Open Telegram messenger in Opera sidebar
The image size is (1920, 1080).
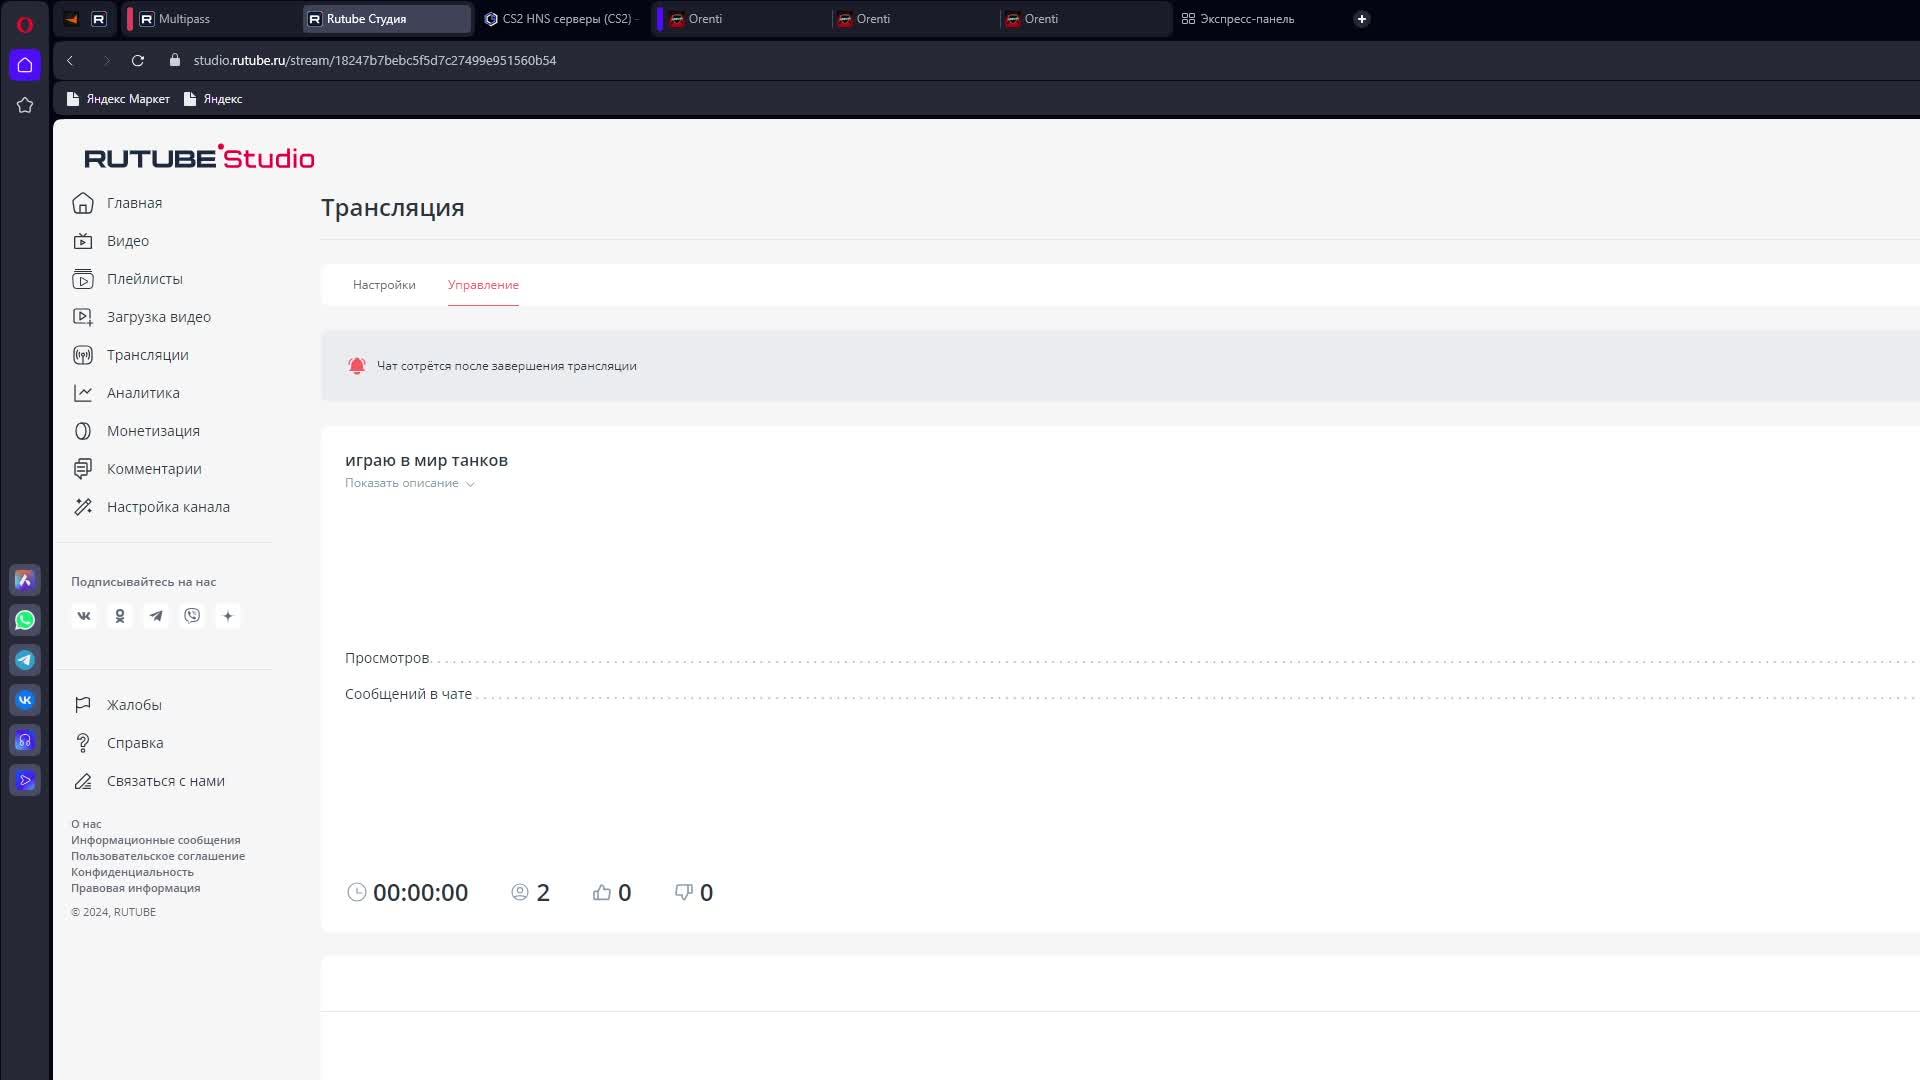[25, 660]
